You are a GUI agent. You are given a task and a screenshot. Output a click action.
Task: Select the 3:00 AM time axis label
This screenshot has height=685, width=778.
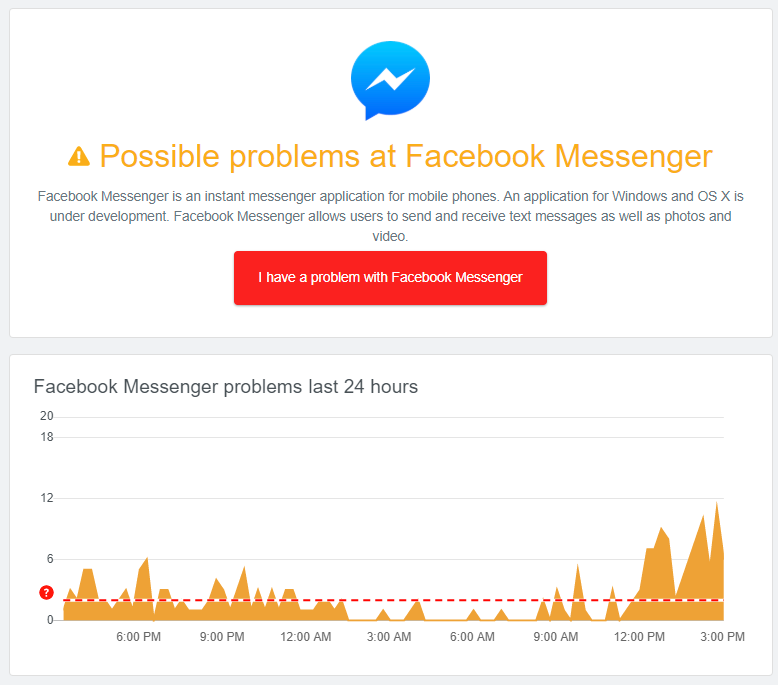point(389,637)
